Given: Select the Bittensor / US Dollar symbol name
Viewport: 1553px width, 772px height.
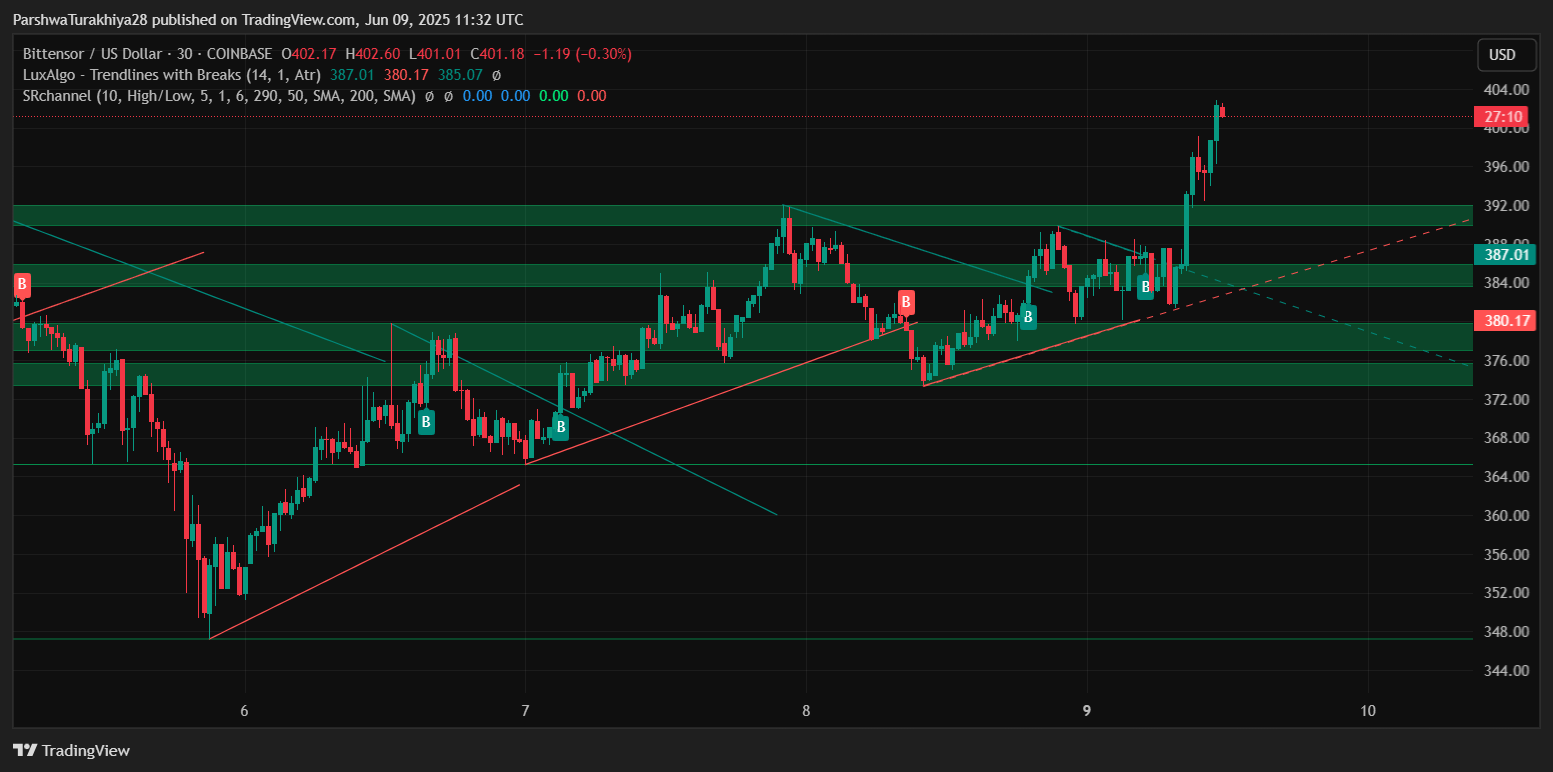Looking at the screenshot, I should point(94,54).
